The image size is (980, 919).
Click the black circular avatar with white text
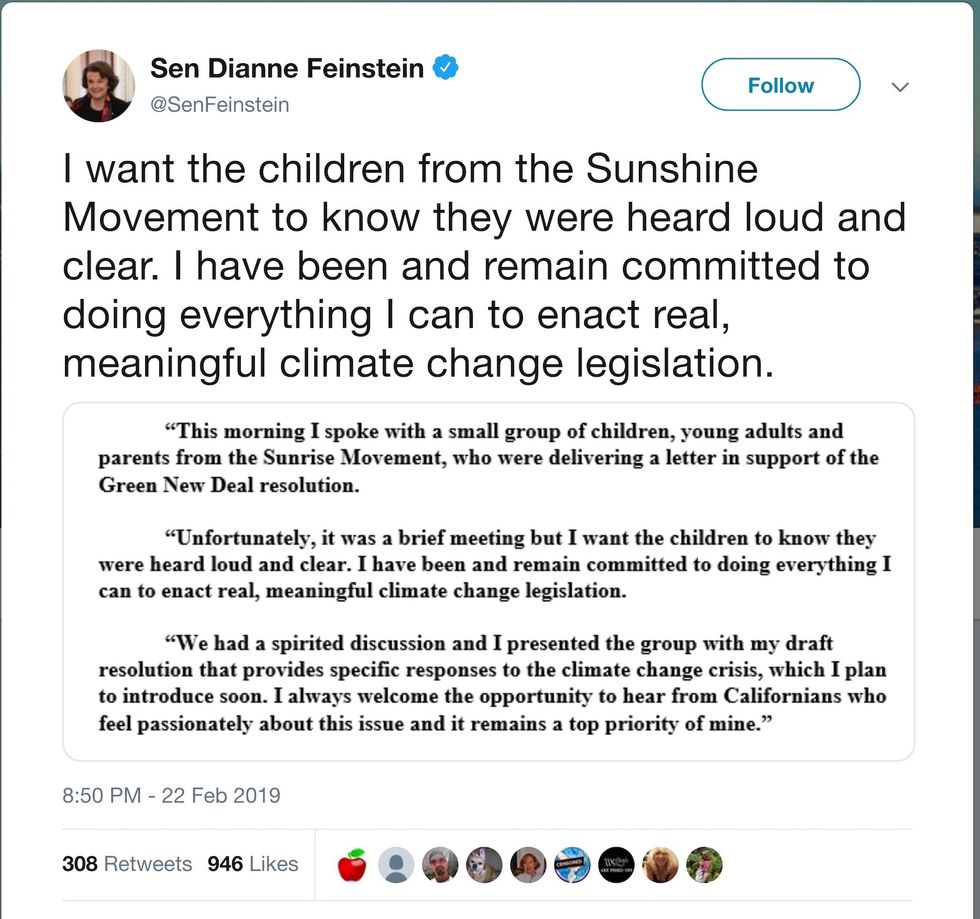[x=617, y=865]
